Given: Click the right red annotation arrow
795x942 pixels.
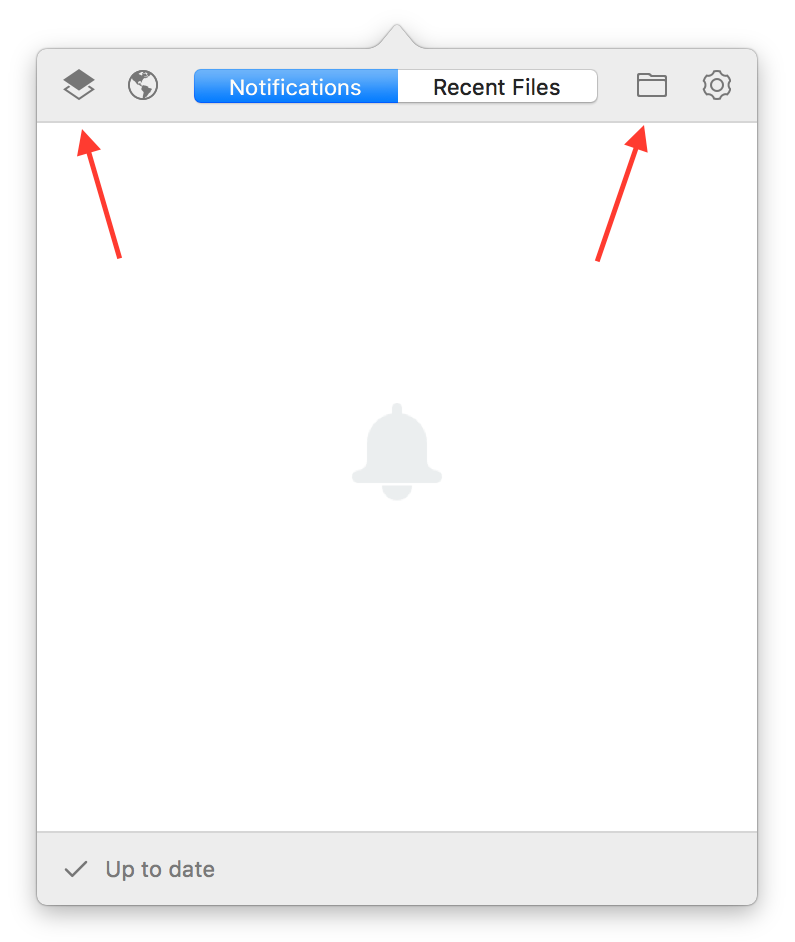Looking at the screenshot, I should coord(622,193).
